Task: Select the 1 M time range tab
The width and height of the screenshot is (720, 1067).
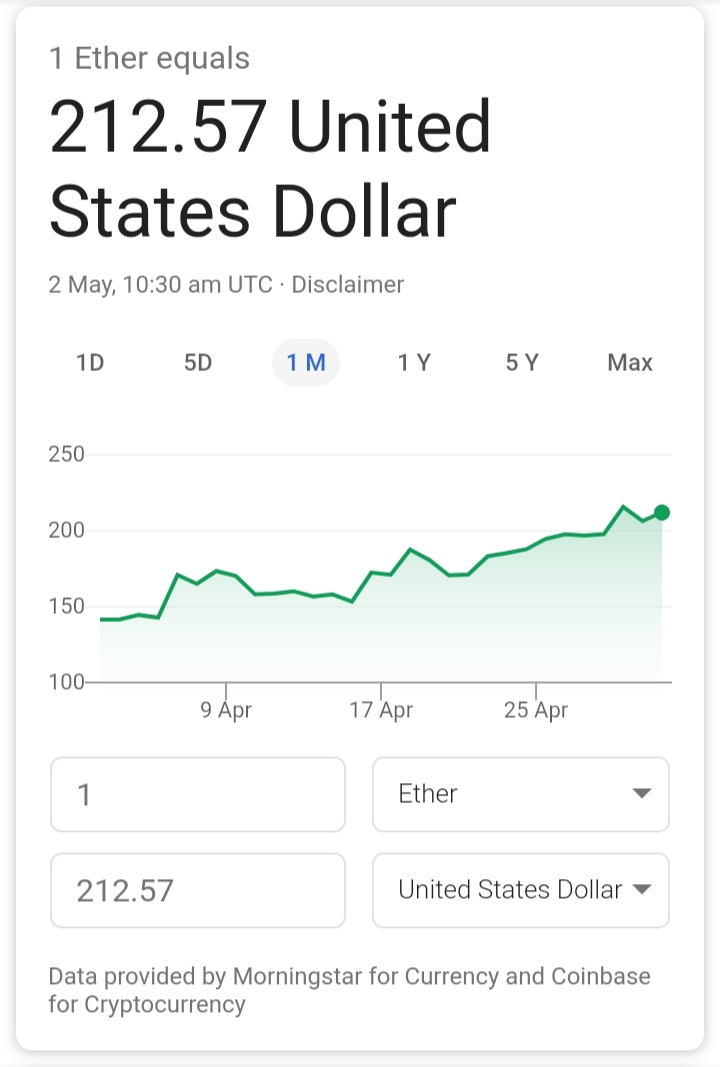Action: tap(306, 363)
